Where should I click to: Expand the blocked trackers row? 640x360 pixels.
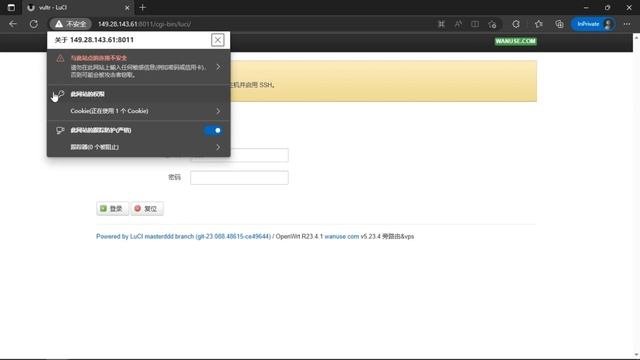pos(139,147)
